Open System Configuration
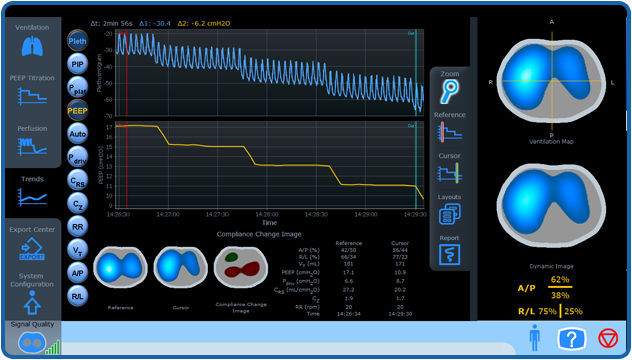Image resolution: width=632 pixels, height=360 pixels. tap(32, 302)
